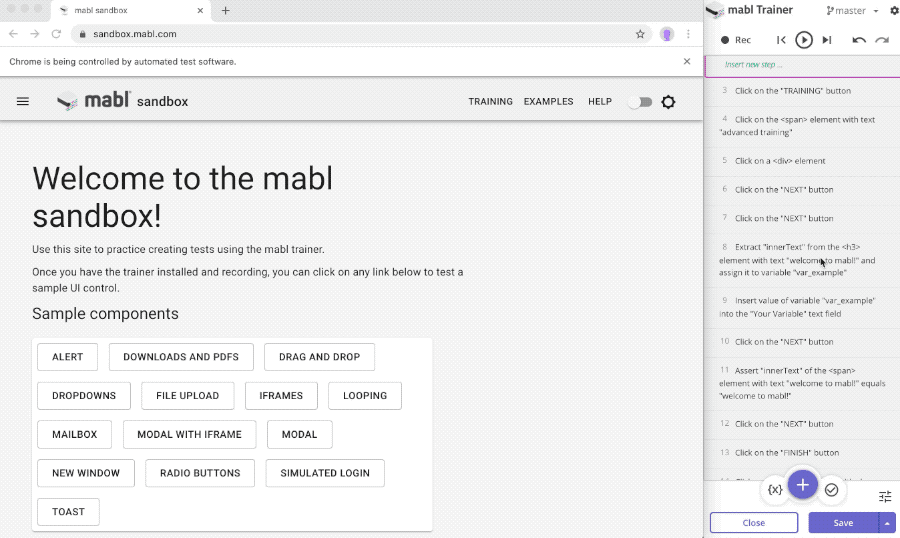Open the DRAG AND DROP component

pyautogui.click(x=319, y=357)
